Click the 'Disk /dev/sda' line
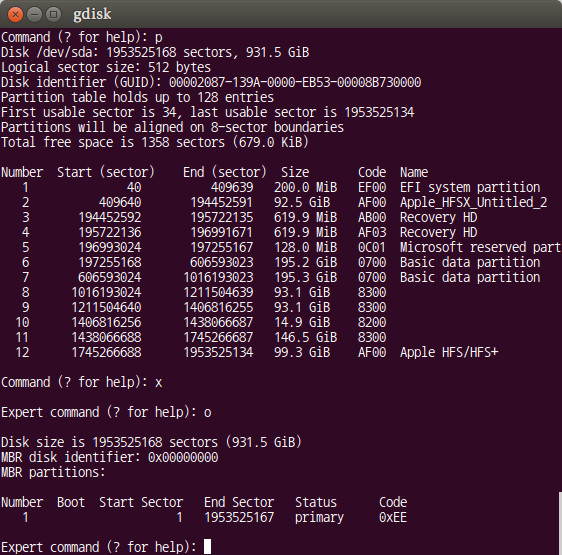 click(x=155, y=52)
